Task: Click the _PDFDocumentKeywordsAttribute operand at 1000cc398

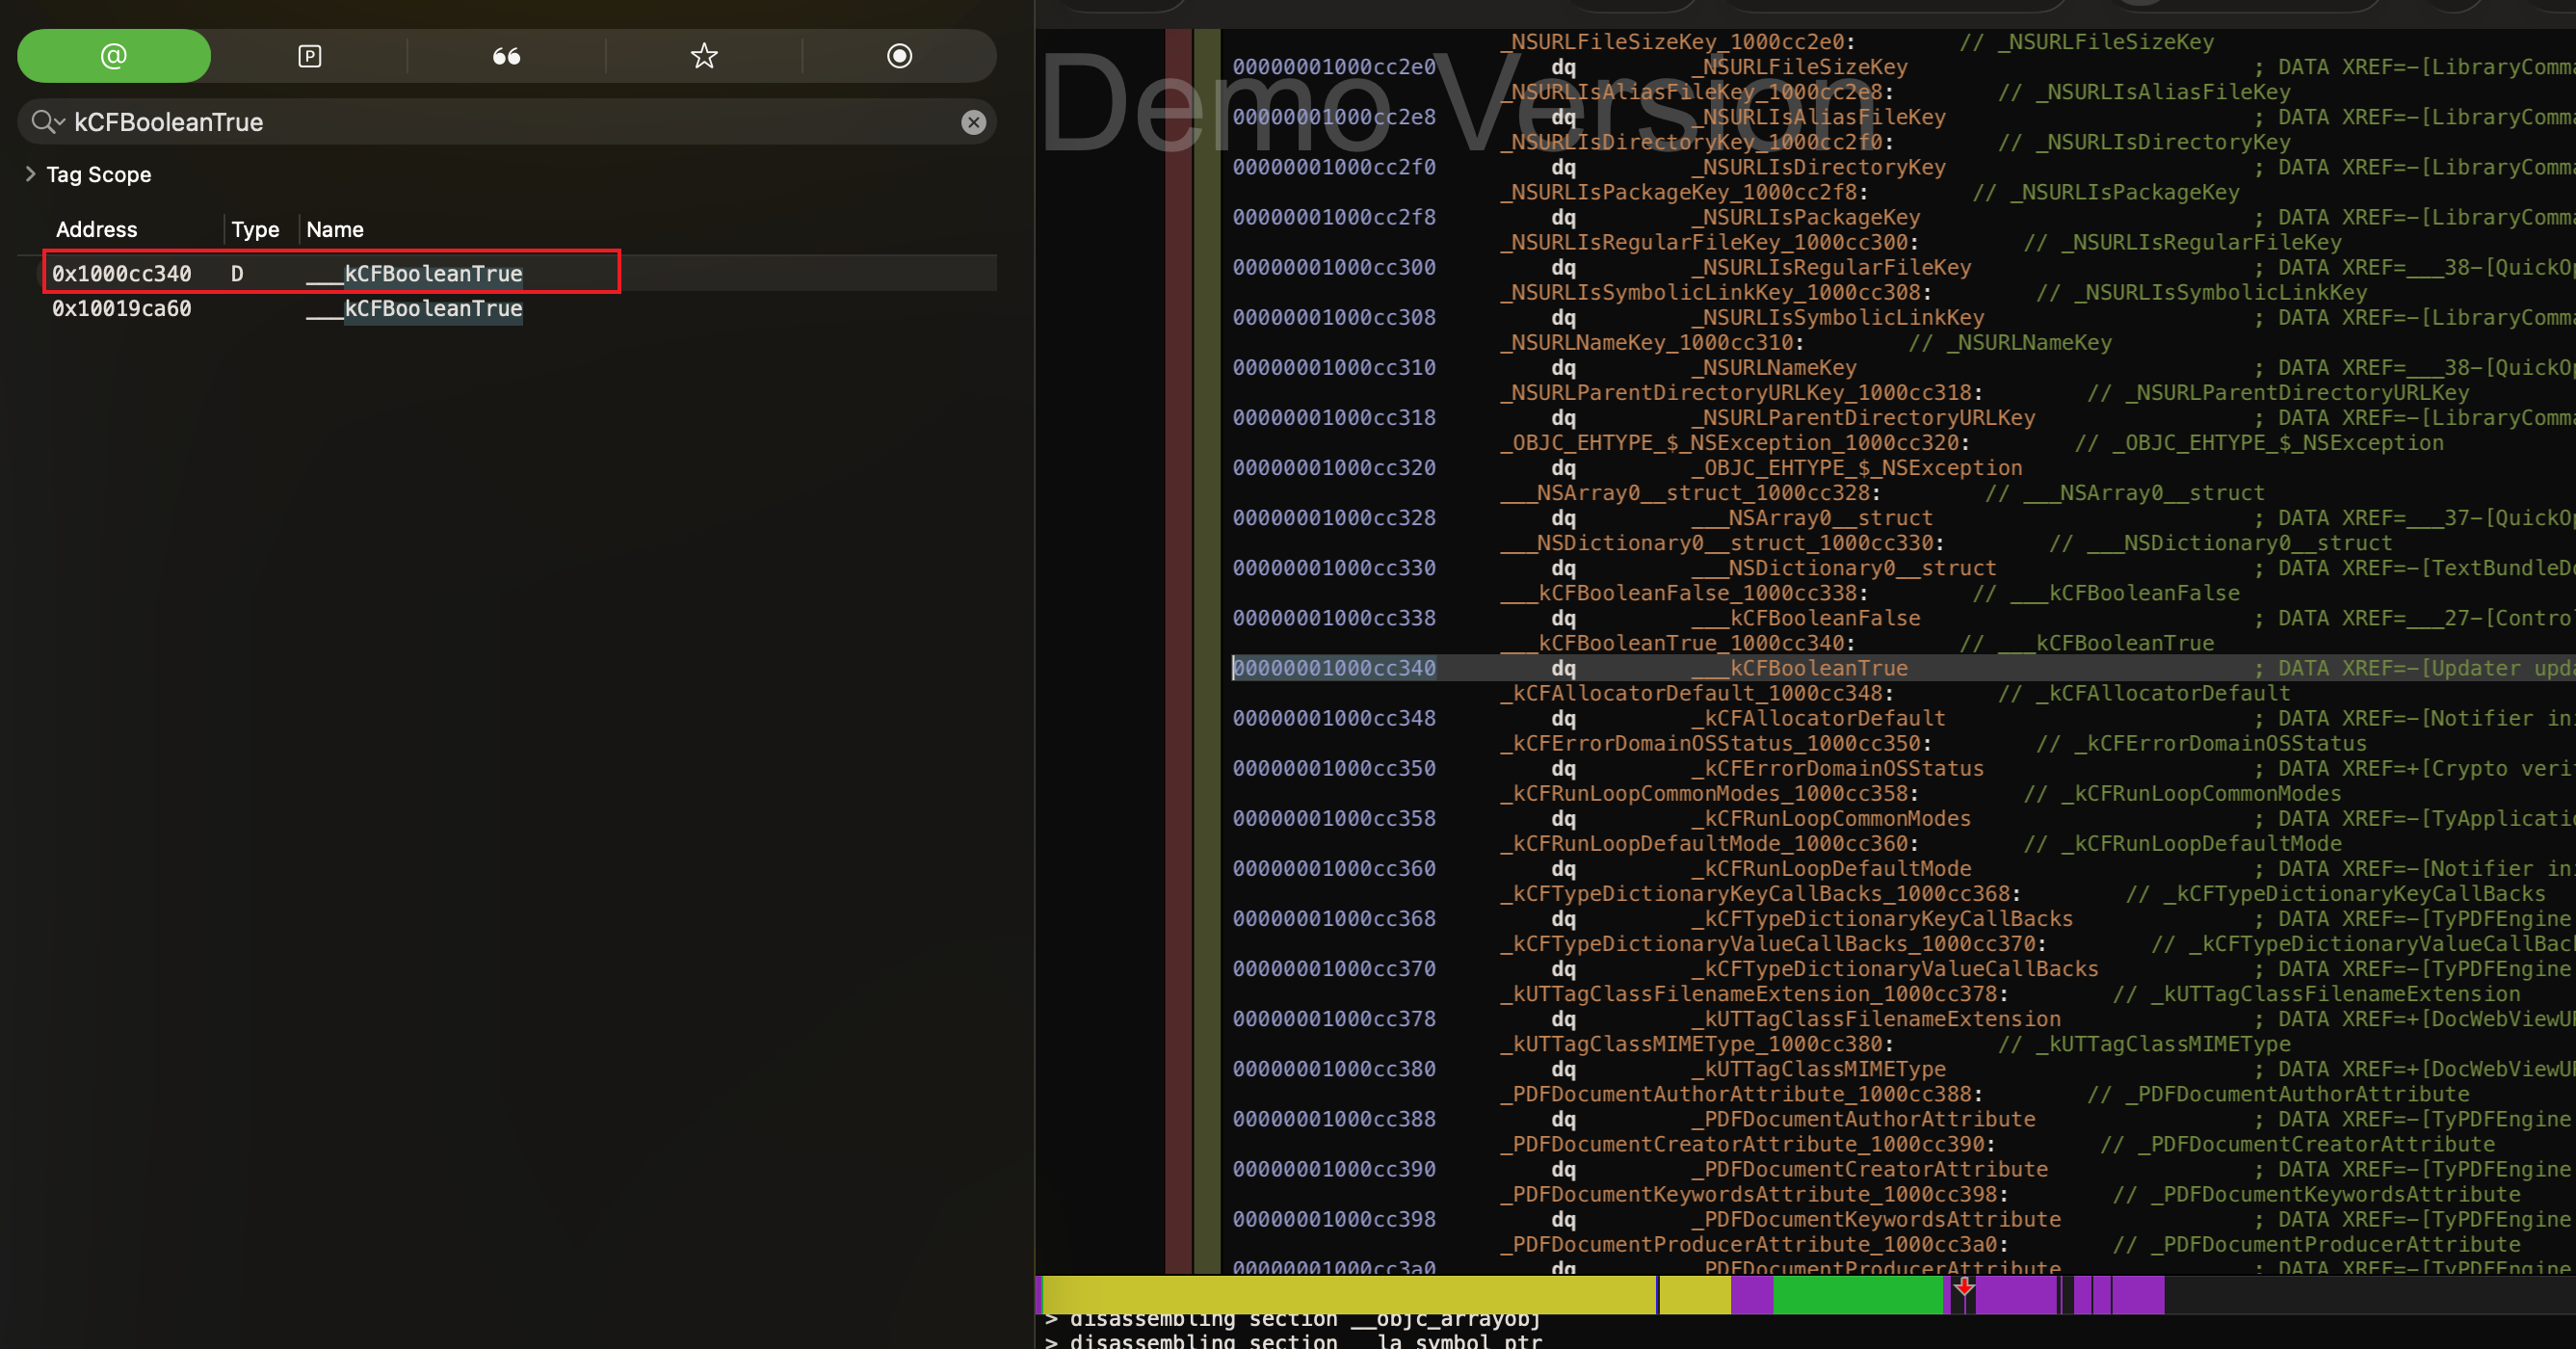Action: click(1876, 1219)
